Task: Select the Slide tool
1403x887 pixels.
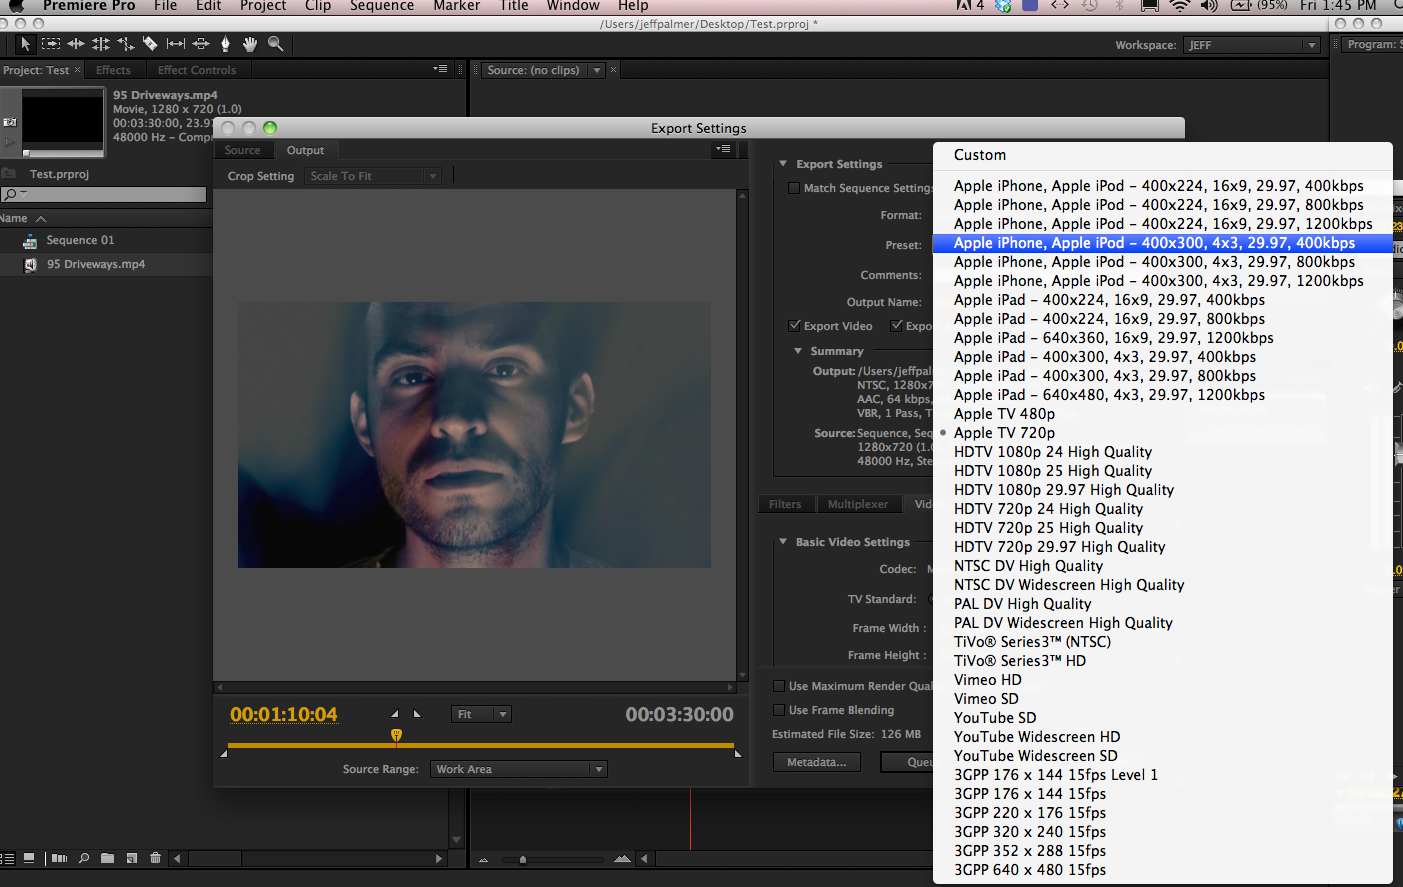Action: pyautogui.click(x=201, y=44)
